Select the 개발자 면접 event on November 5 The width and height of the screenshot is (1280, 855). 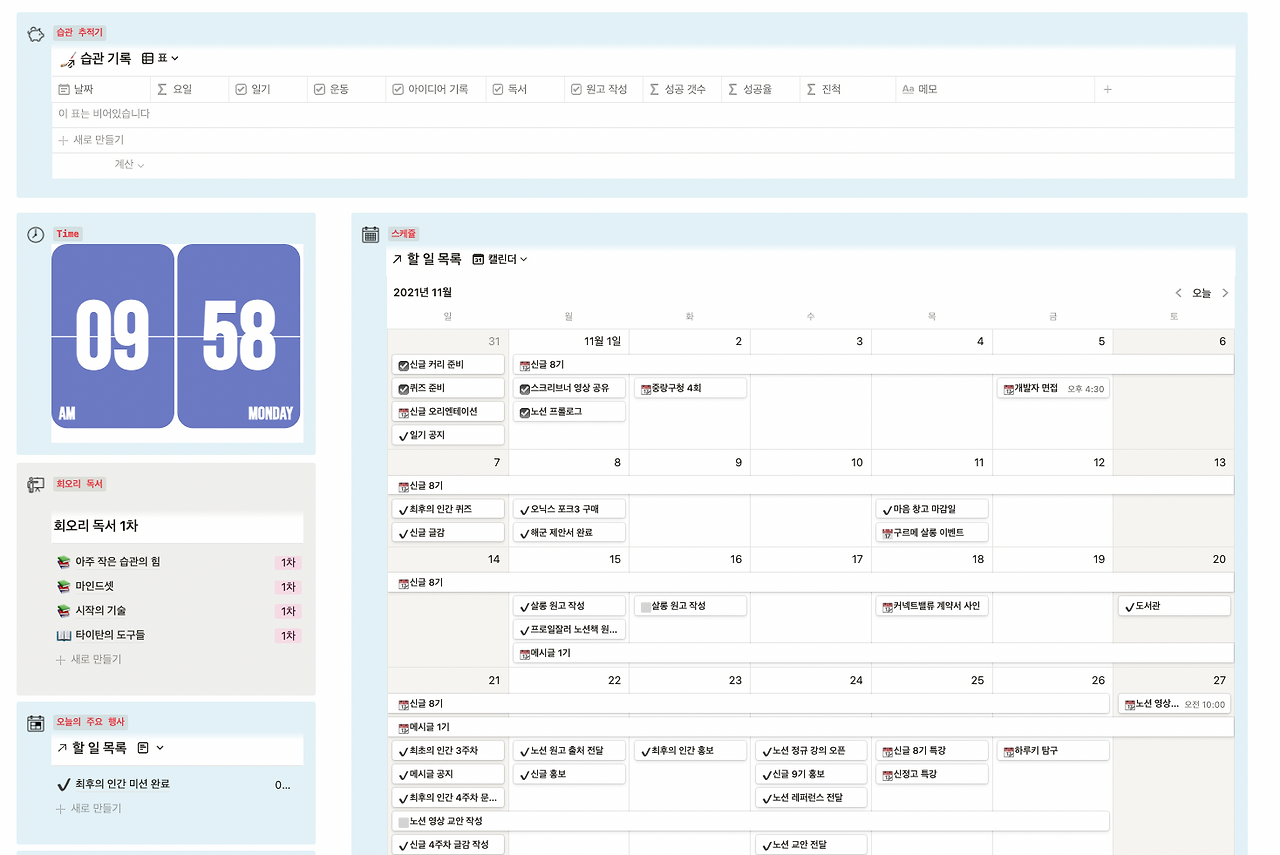tap(1052, 387)
